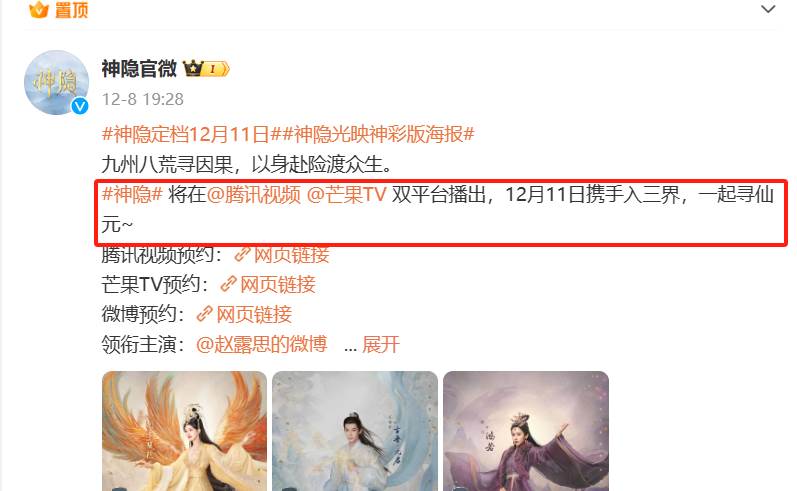Click the crown icon next to 置顶
797x491 pixels.
coord(39,9)
